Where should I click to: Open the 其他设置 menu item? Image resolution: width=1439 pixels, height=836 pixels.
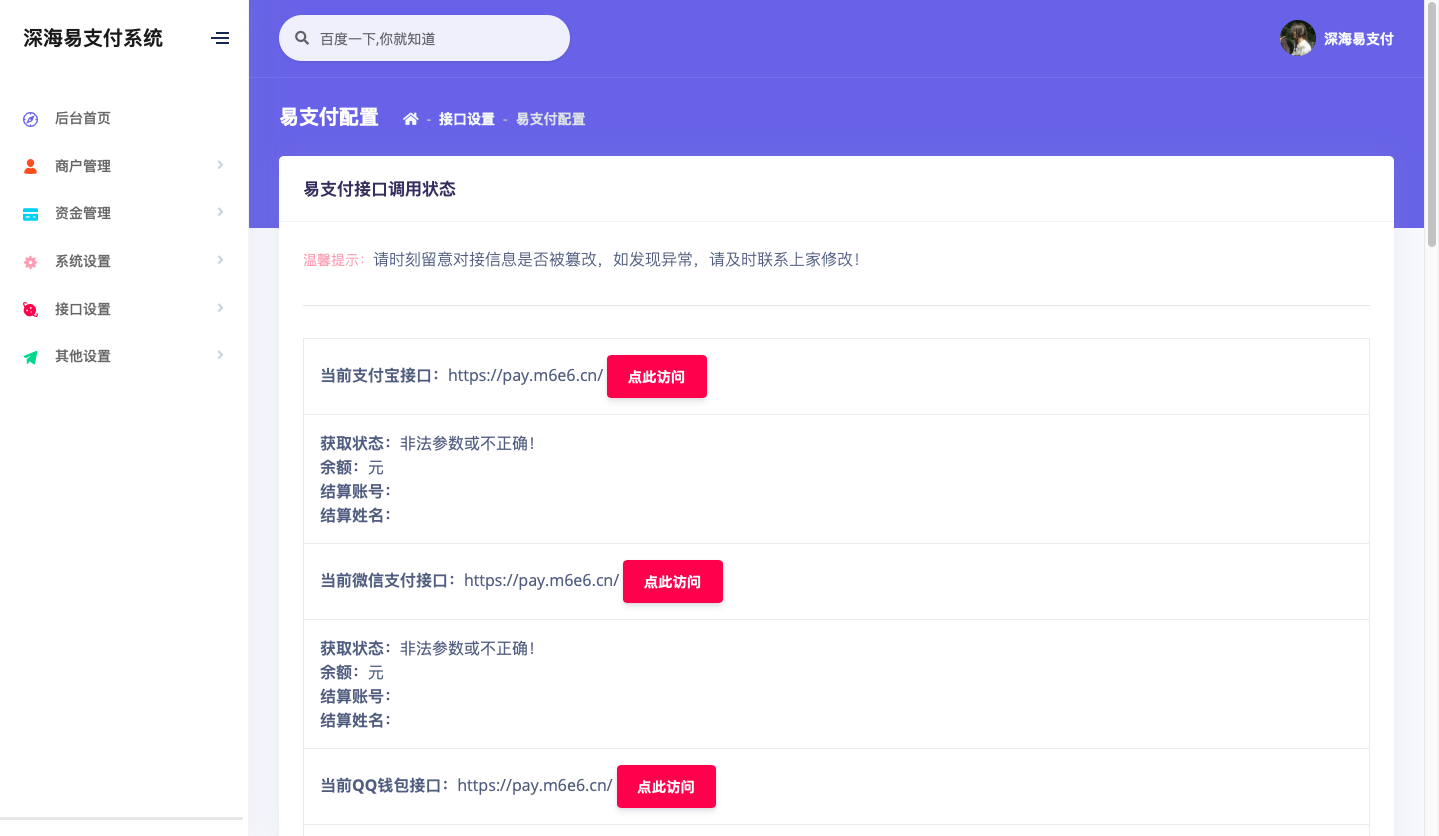click(x=83, y=356)
